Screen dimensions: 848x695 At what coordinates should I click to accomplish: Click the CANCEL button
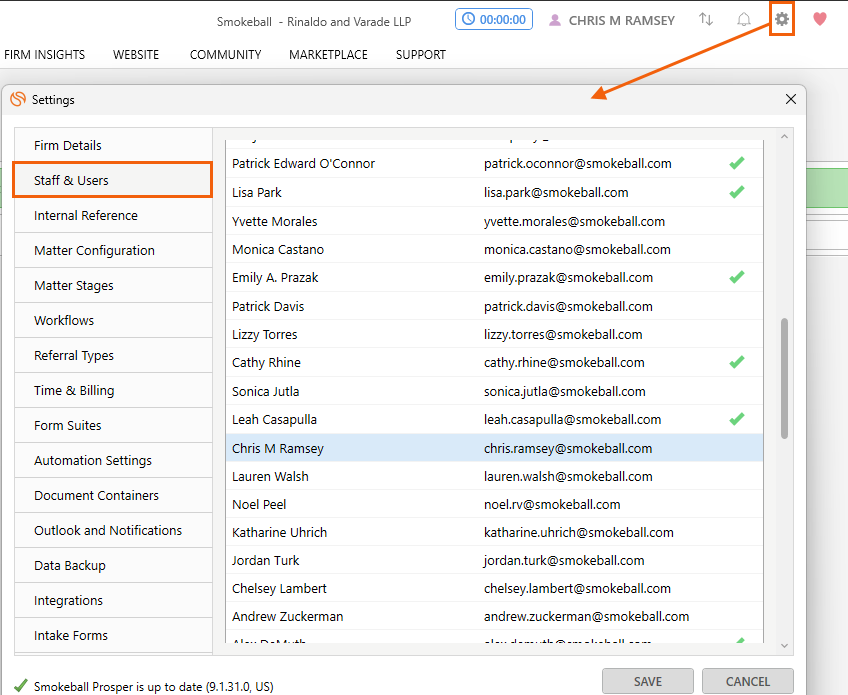[x=748, y=681]
